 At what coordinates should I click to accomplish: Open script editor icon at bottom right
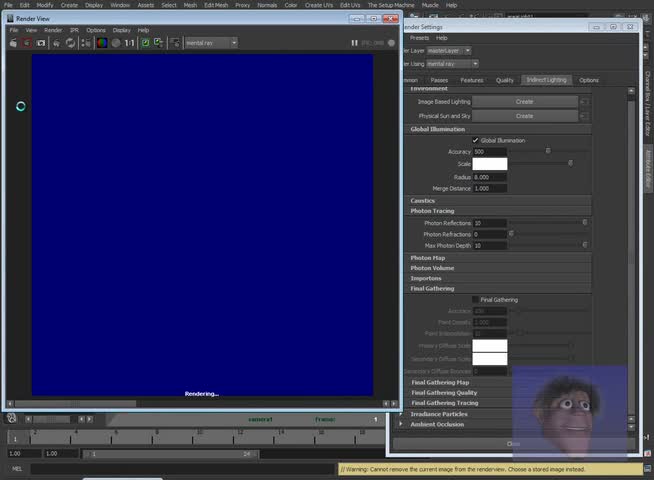point(647,469)
